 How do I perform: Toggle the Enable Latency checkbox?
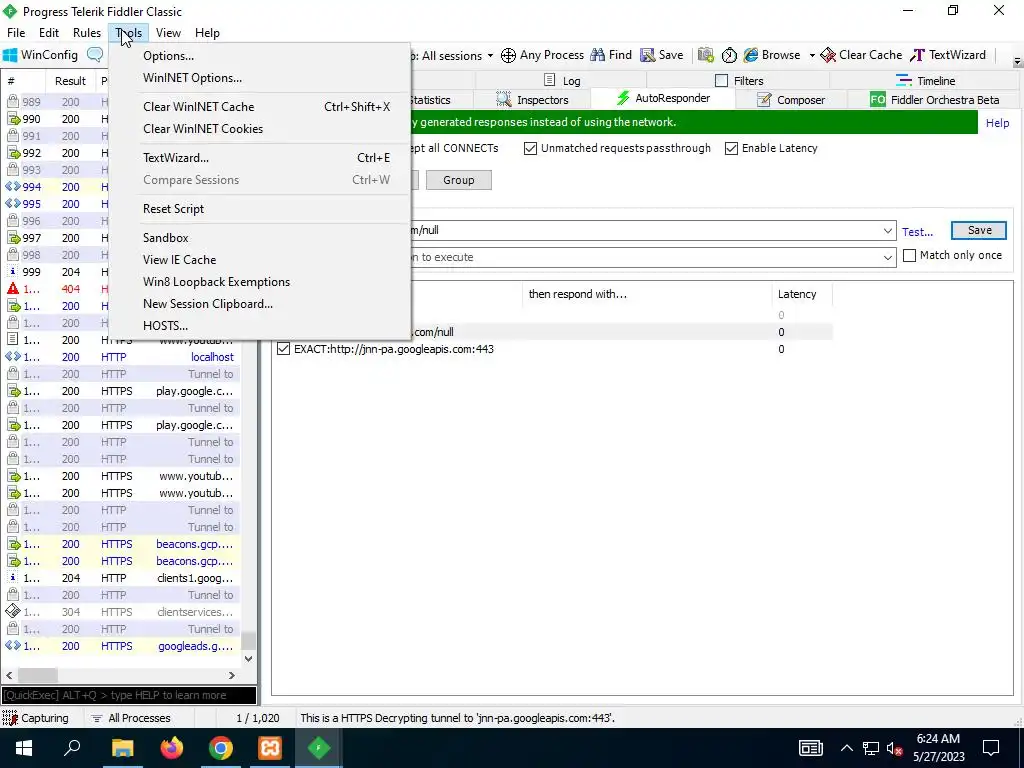(x=731, y=148)
